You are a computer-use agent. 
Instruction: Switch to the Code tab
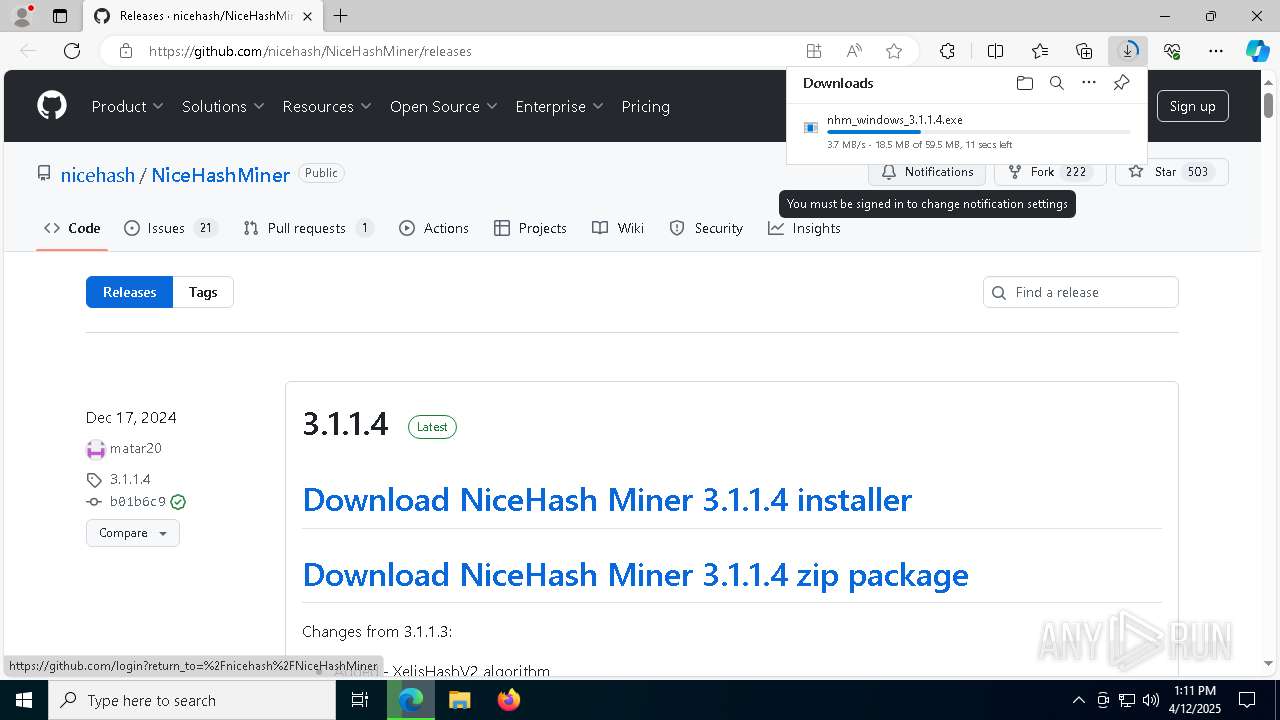click(x=72, y=228)
